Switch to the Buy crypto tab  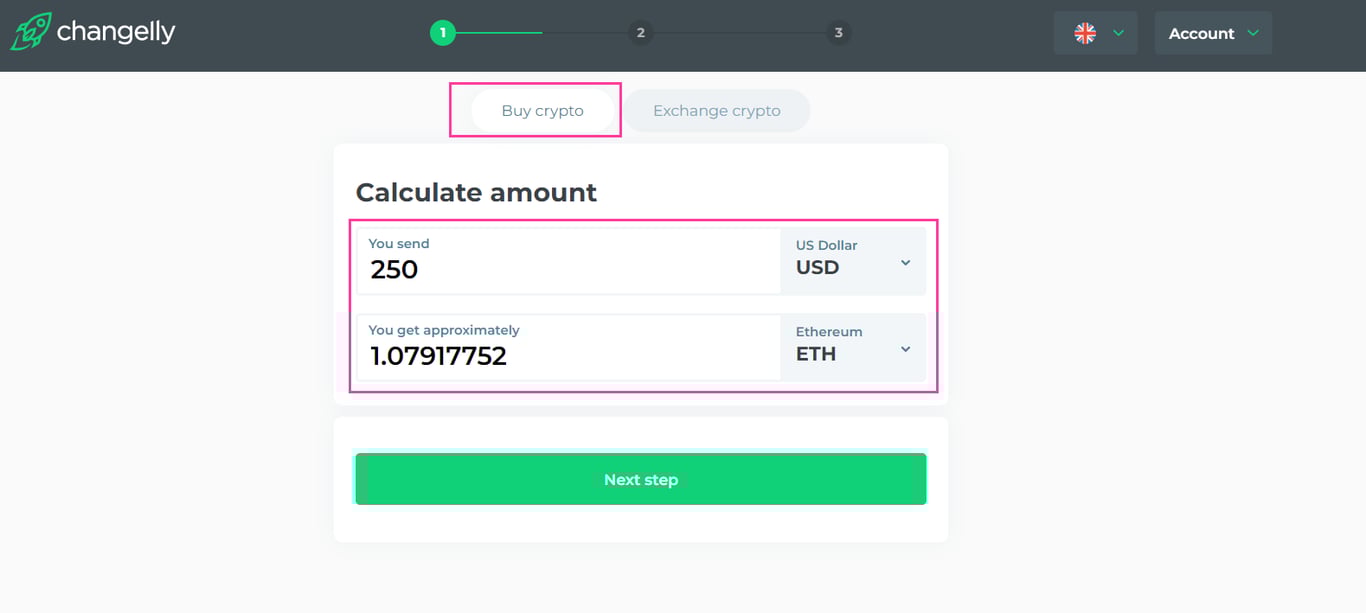coord(542,111)
